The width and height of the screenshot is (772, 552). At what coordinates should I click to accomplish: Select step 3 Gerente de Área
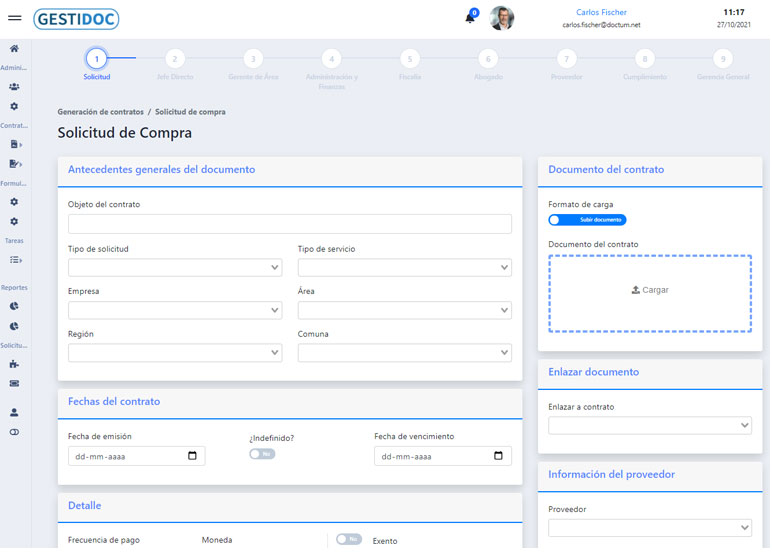tap(253, 59)
